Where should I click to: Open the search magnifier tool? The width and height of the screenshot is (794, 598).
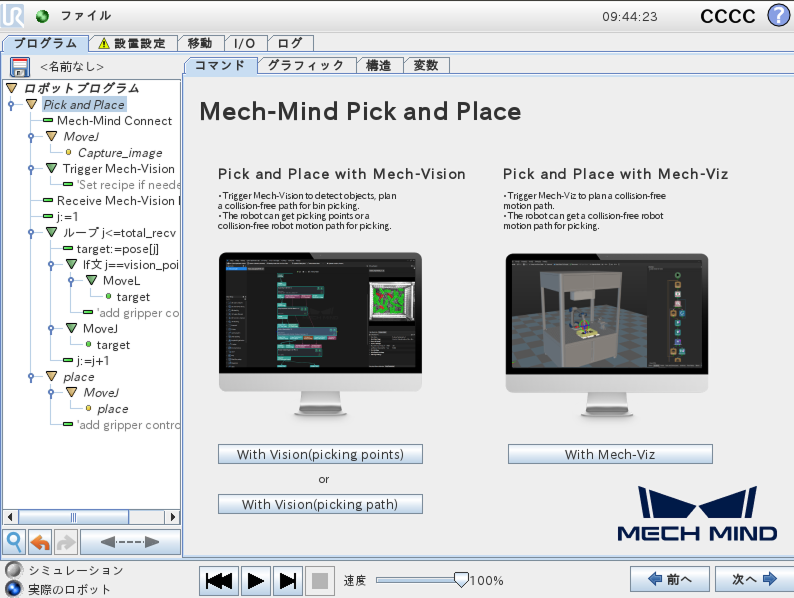click(x=15, y=542)
